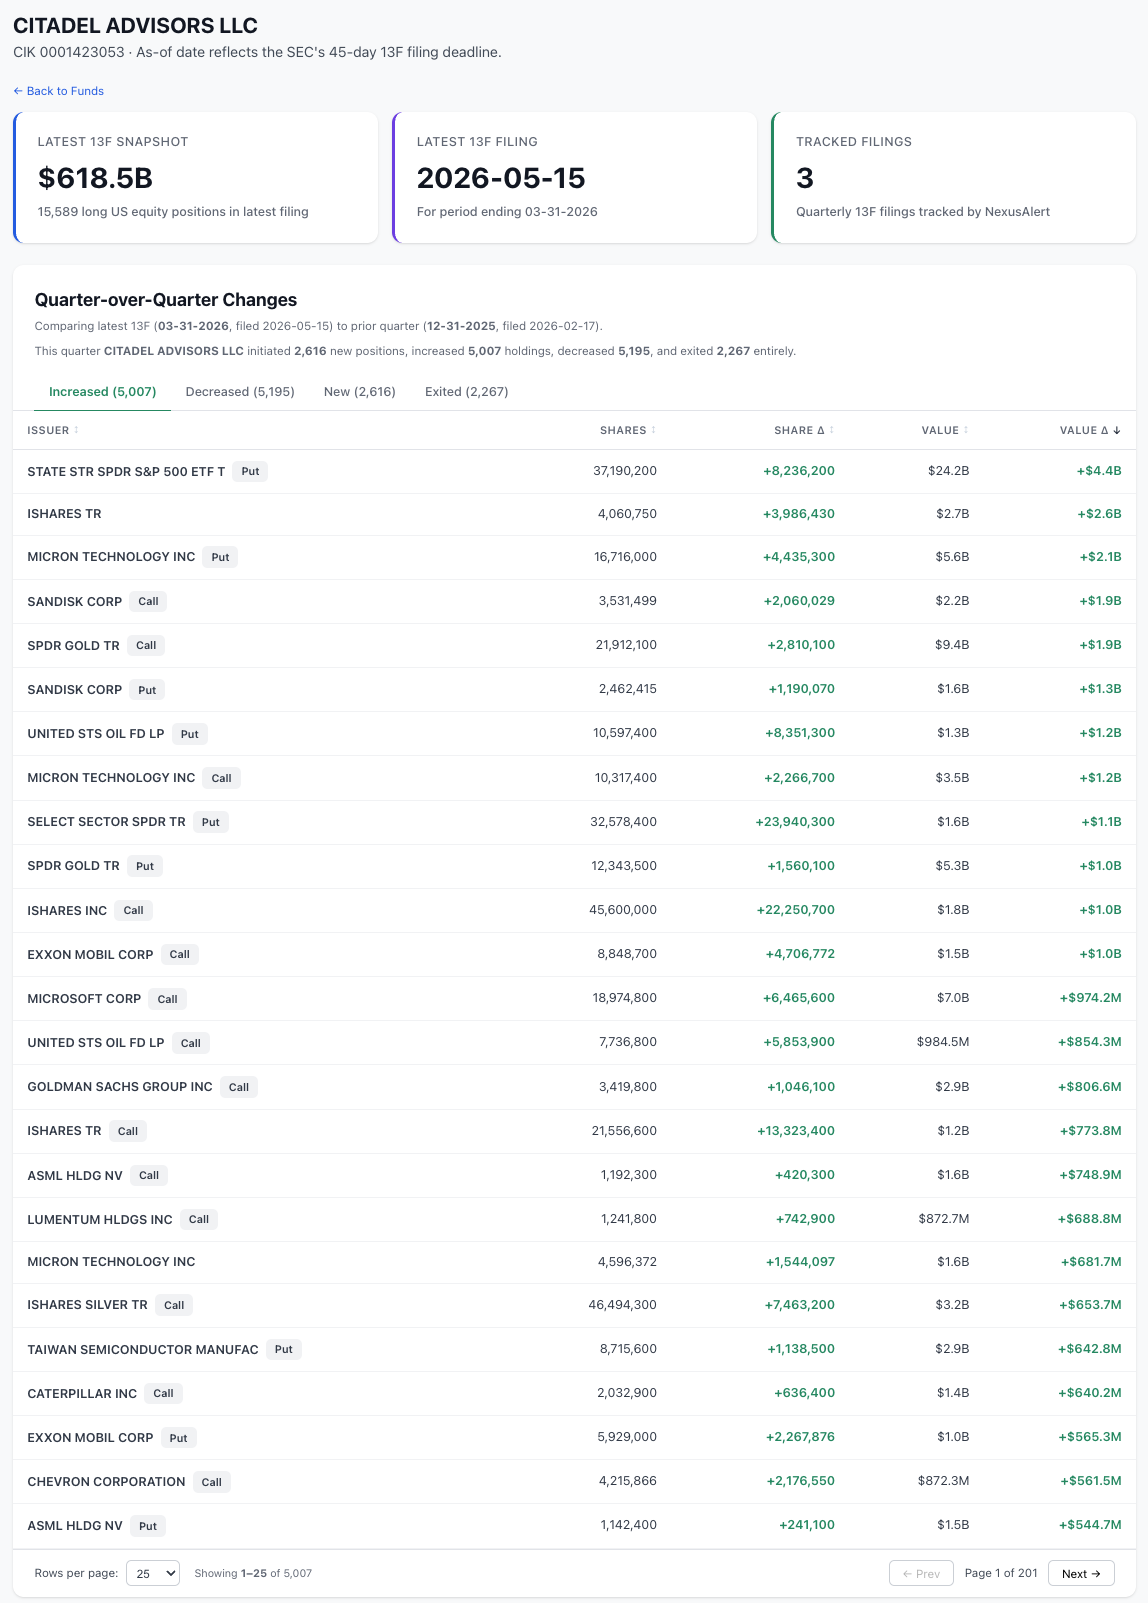Go back via Back to Funds link
The image size is (1148, 1603).
point(58,91)
